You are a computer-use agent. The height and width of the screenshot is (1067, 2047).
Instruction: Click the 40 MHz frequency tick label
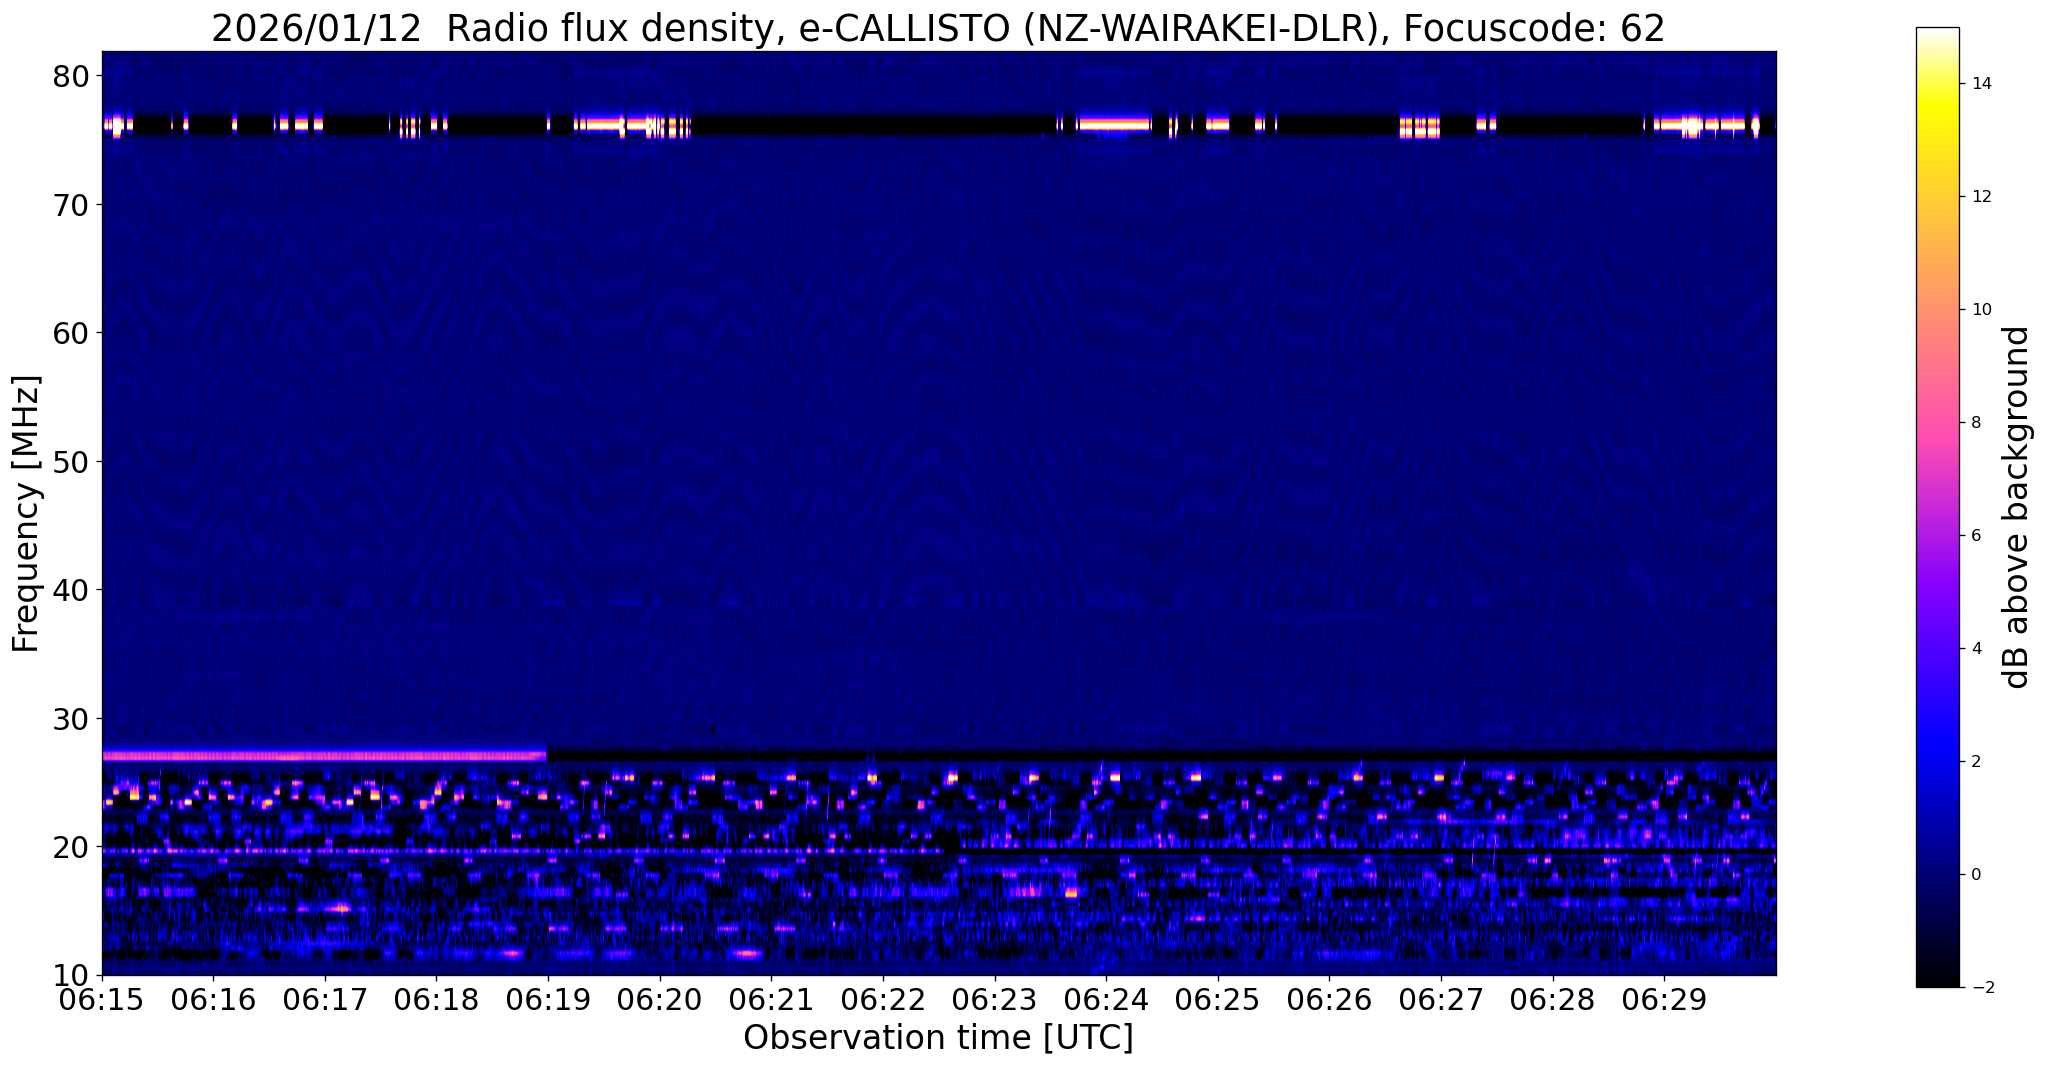pos(70,590)
